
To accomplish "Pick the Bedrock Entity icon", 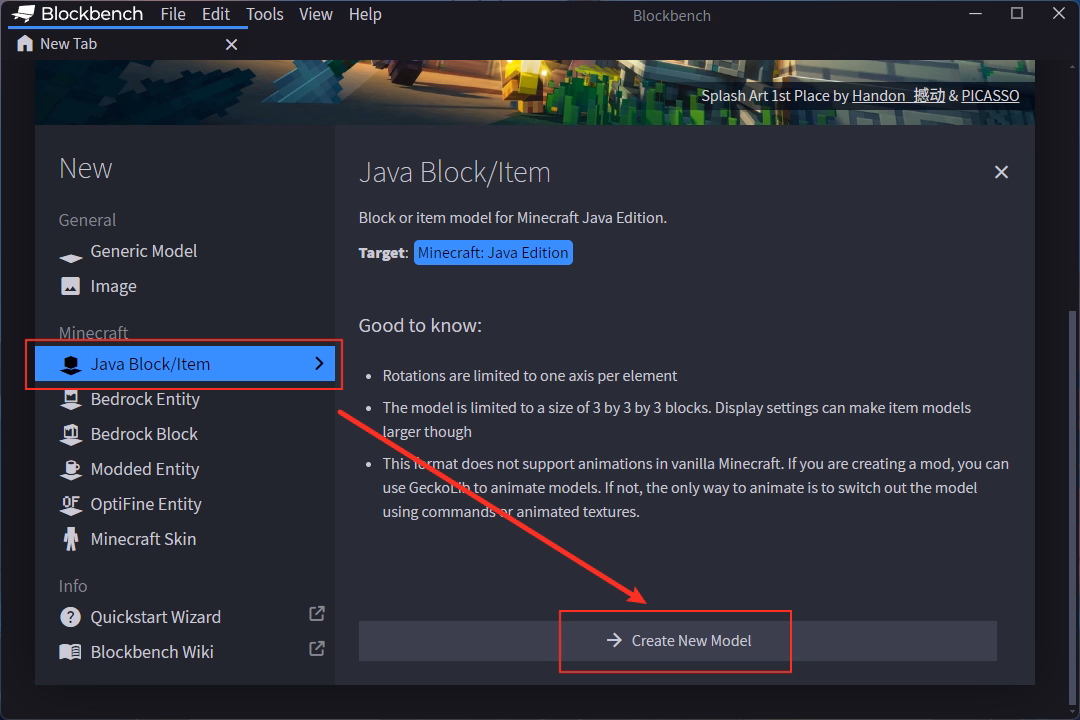I will (x=70, y=399).
